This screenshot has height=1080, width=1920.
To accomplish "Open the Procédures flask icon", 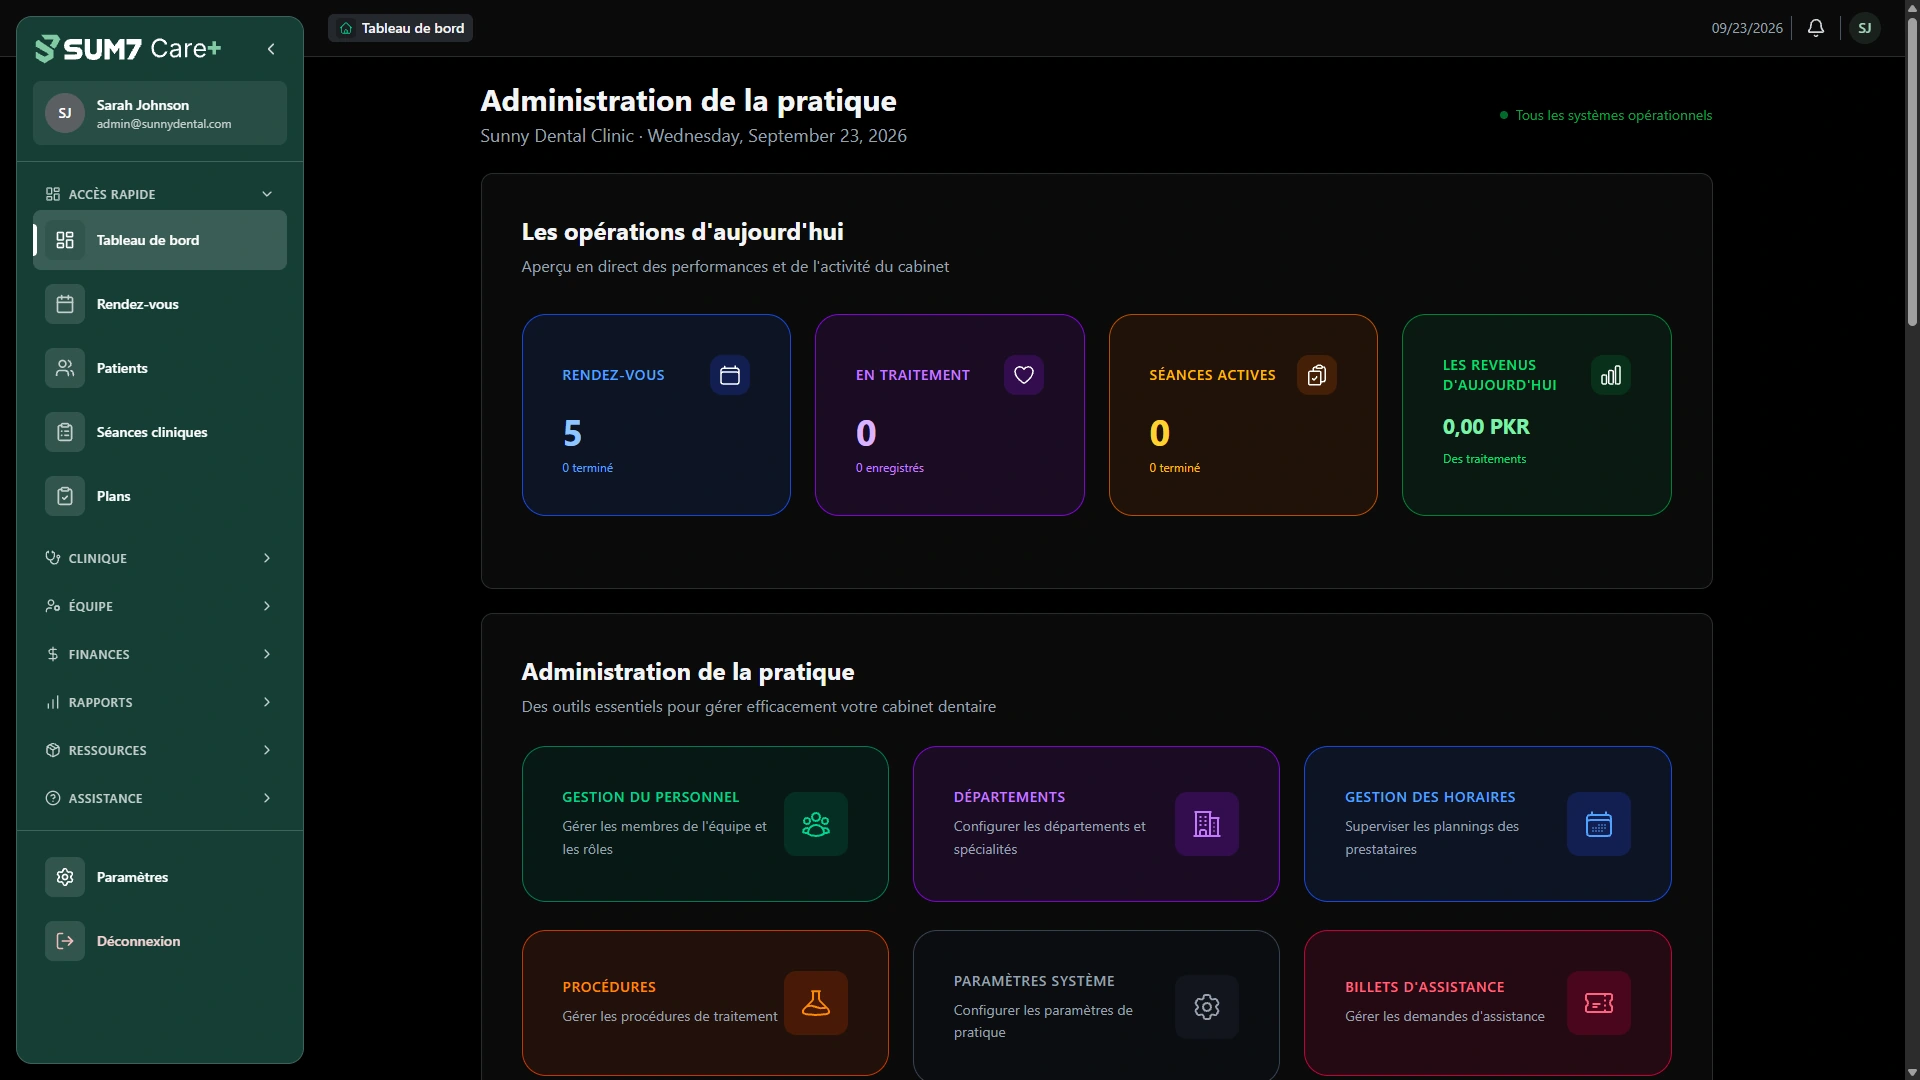I will point(816,1003).
